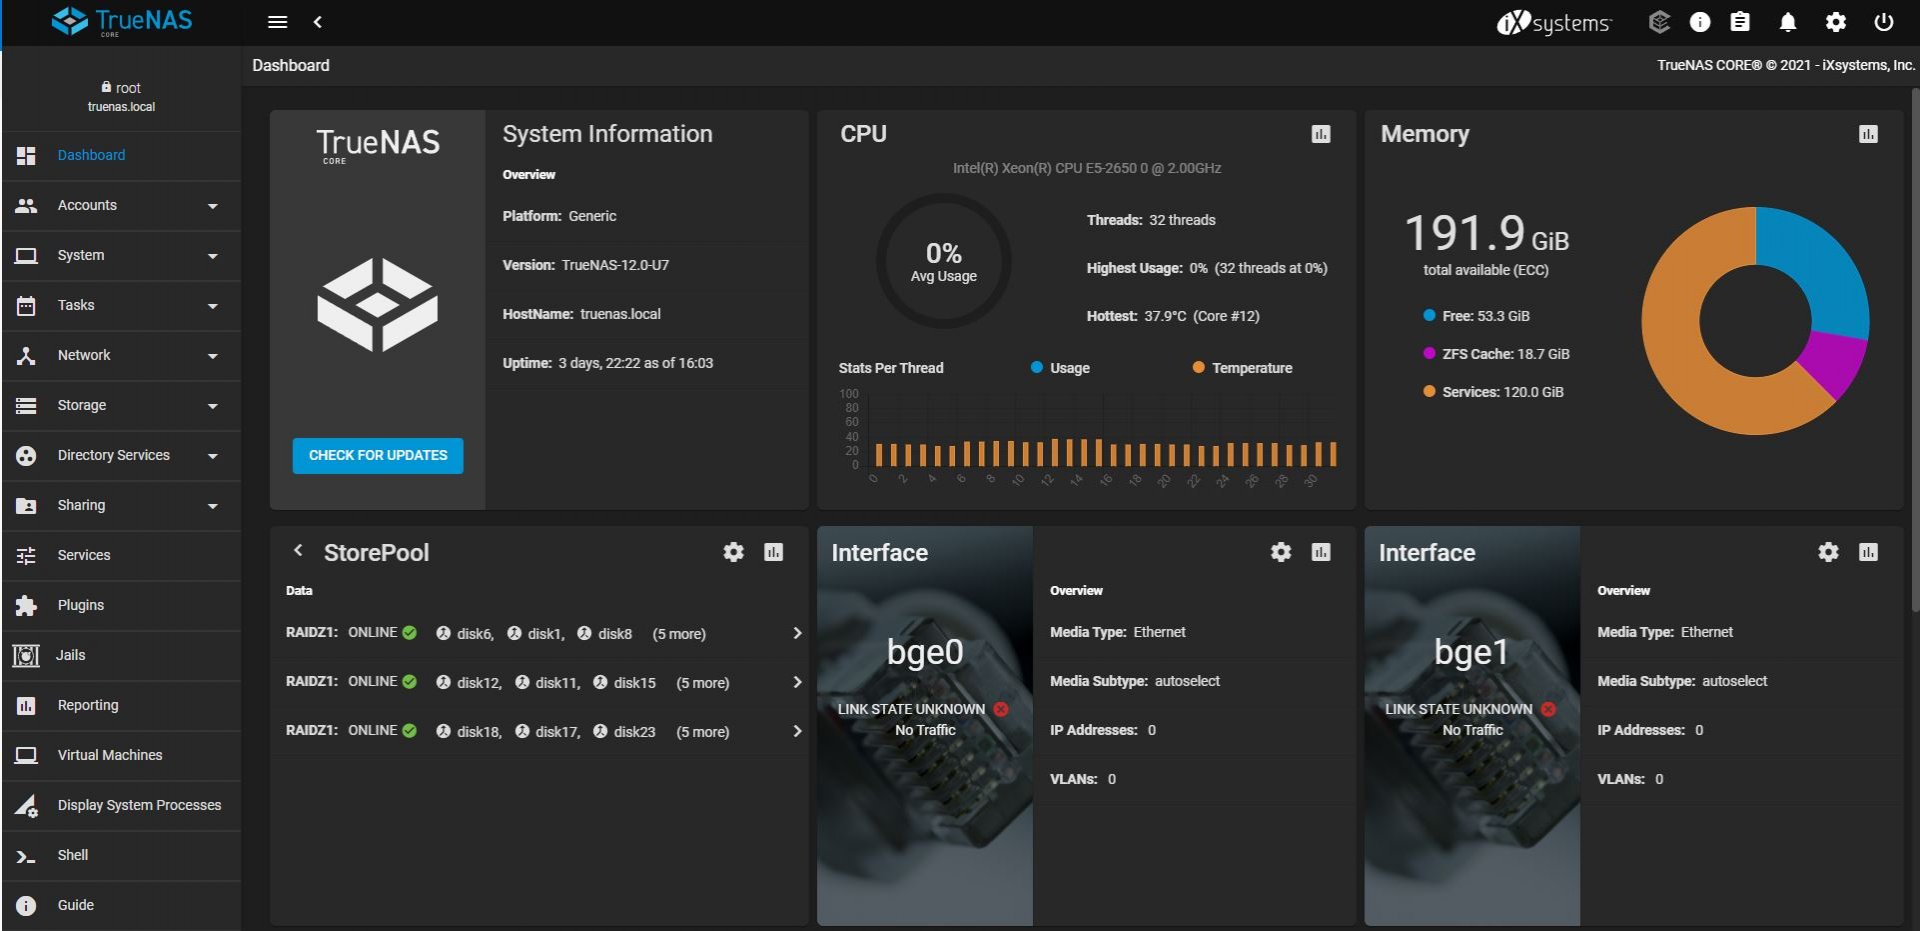Open bge0 interface reports chart icon

tap(1321, 552)
